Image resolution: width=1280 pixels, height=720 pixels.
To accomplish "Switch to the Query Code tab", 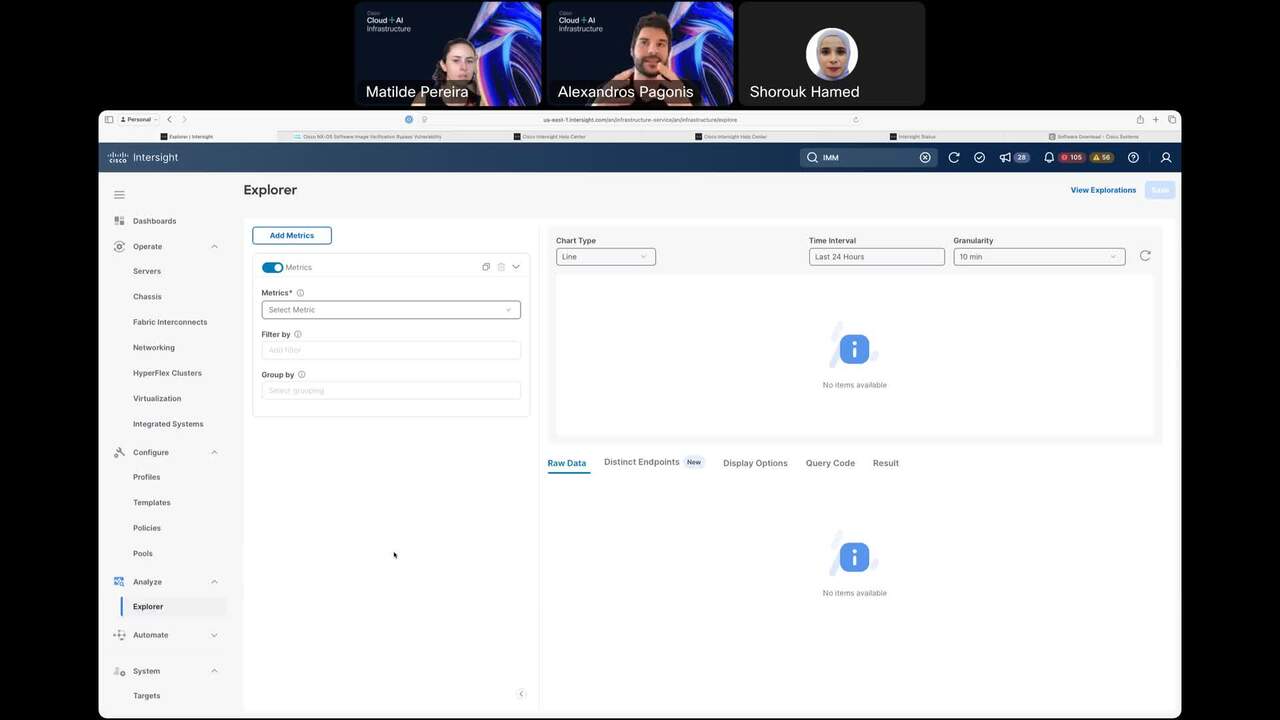I will coord(830,463).
